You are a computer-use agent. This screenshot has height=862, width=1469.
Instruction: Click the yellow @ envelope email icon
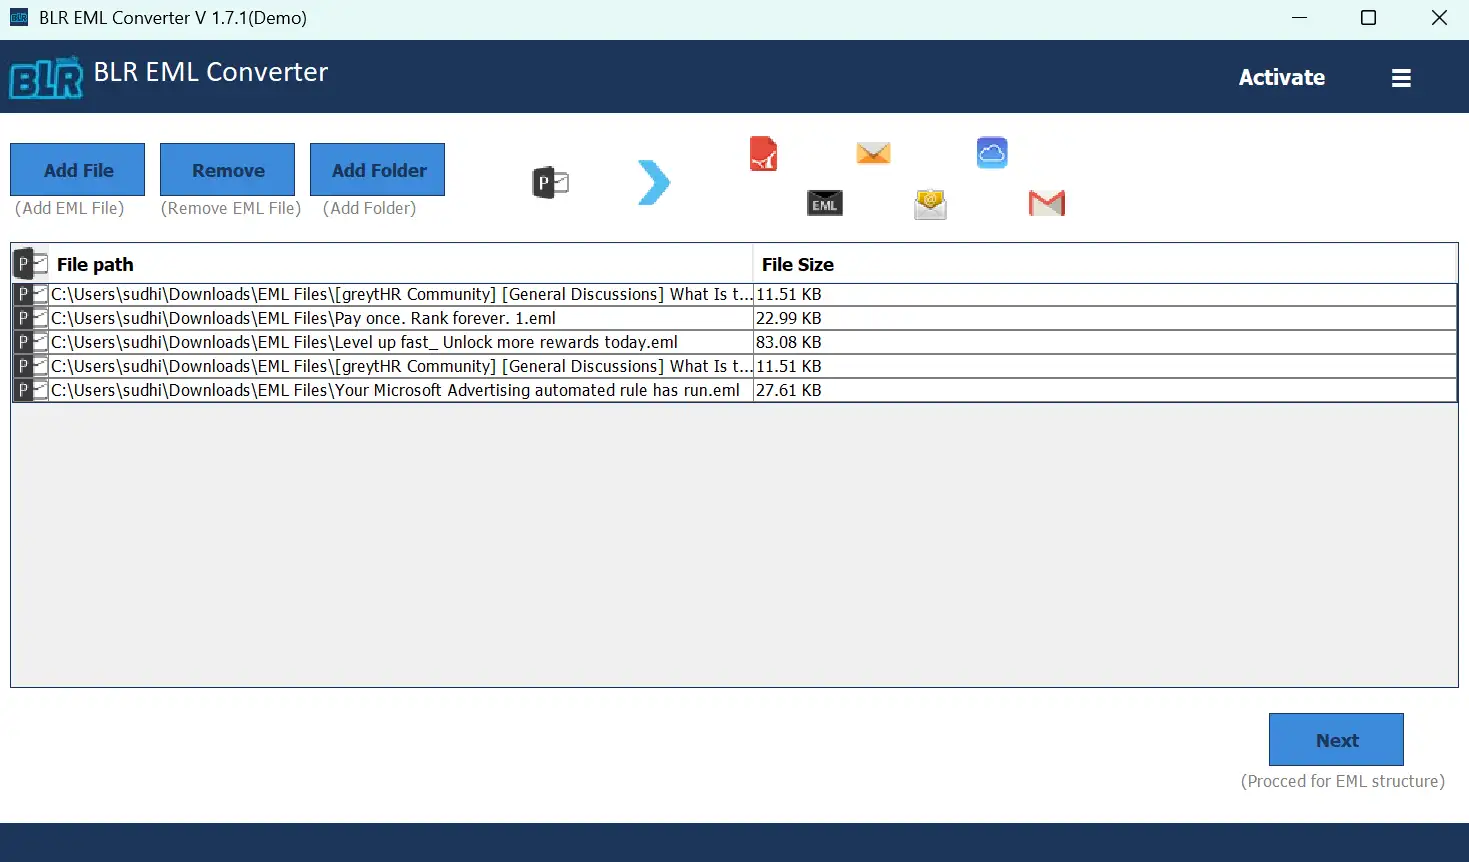tap(930, 204)
